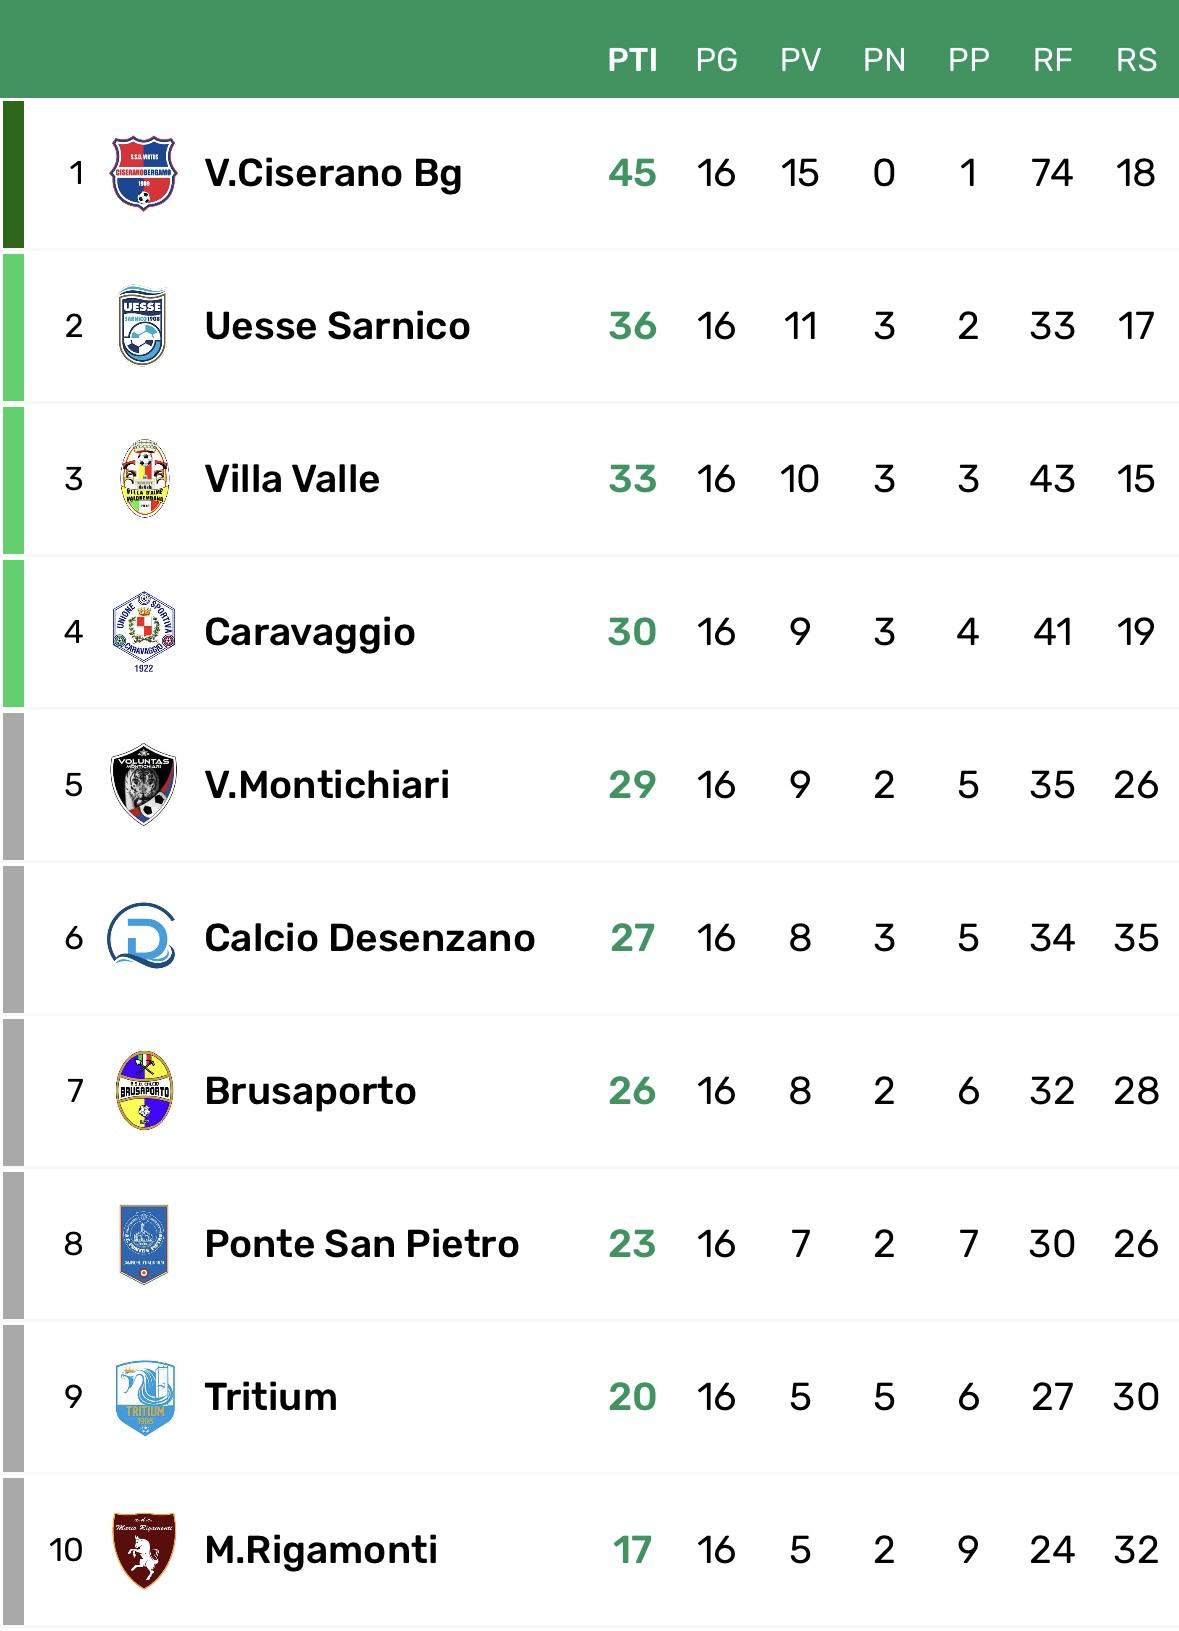Select the Tritium team name

[x=271, y=1397]
